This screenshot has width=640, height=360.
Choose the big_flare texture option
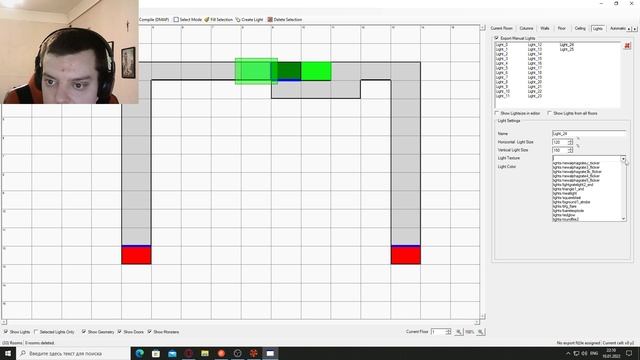point(564,206)
